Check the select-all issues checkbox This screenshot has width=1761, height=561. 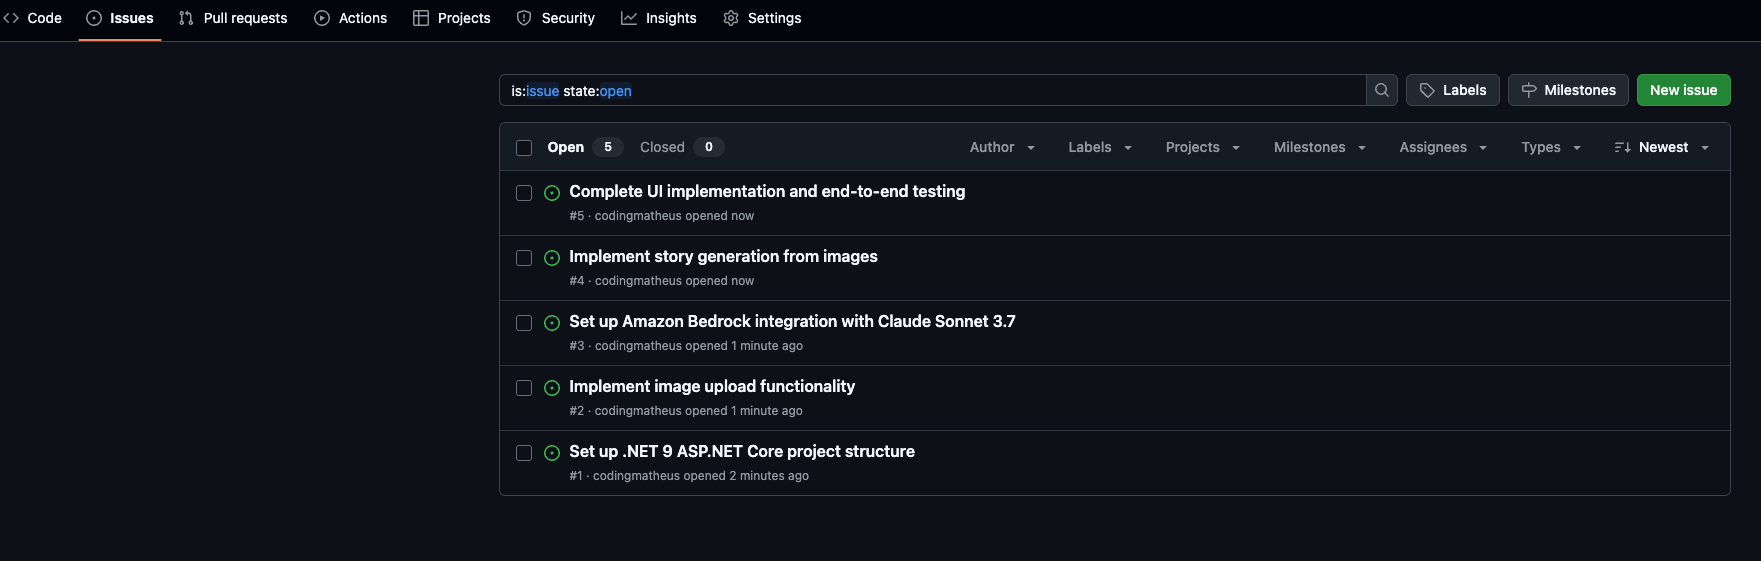[x=524, y=148]
